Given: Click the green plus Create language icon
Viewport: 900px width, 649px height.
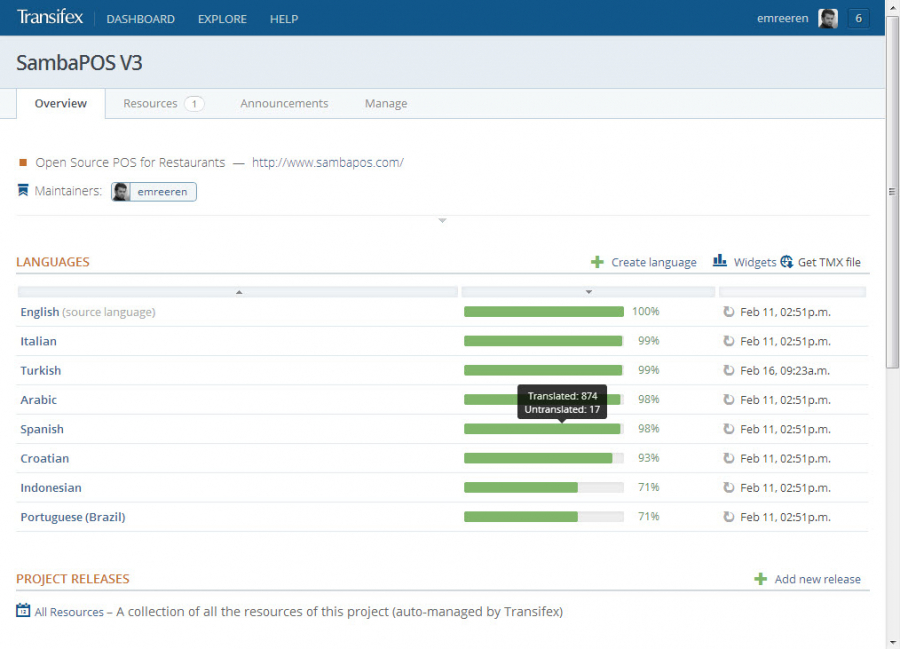Looking at the screenshot, I should [x=597, y=262].
